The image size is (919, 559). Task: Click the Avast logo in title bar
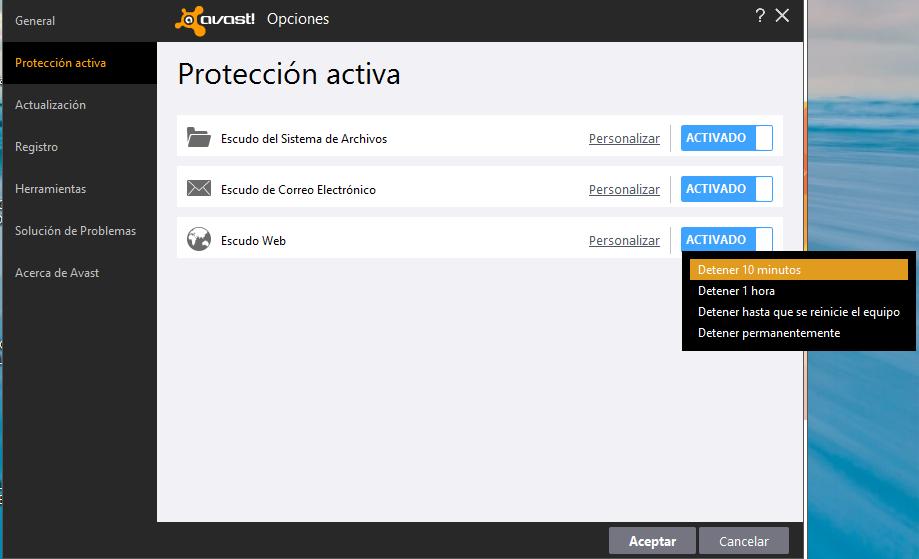215,21
